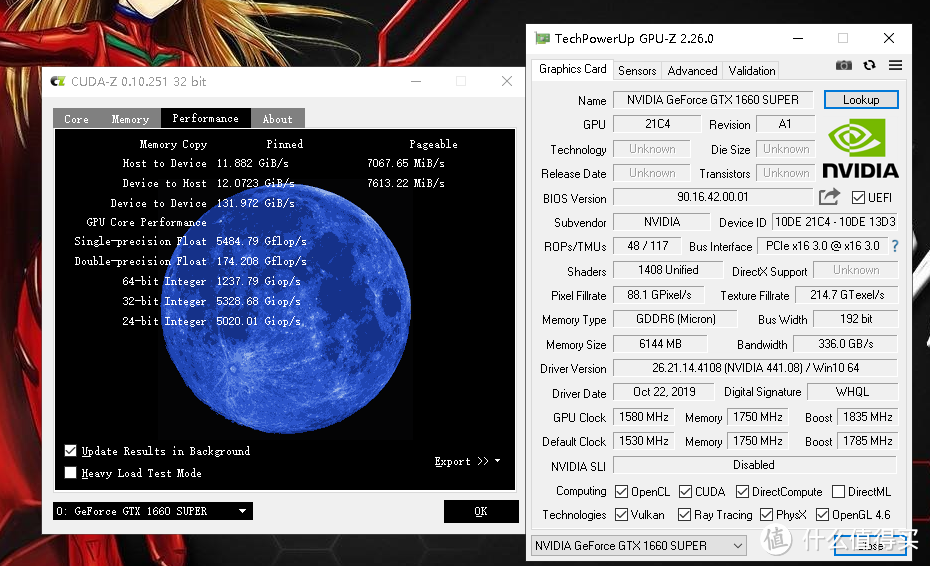Click the Double-precision Float 174.208 Gflop/s value
This screenshot has height=566, width=930.
(261, 261)
